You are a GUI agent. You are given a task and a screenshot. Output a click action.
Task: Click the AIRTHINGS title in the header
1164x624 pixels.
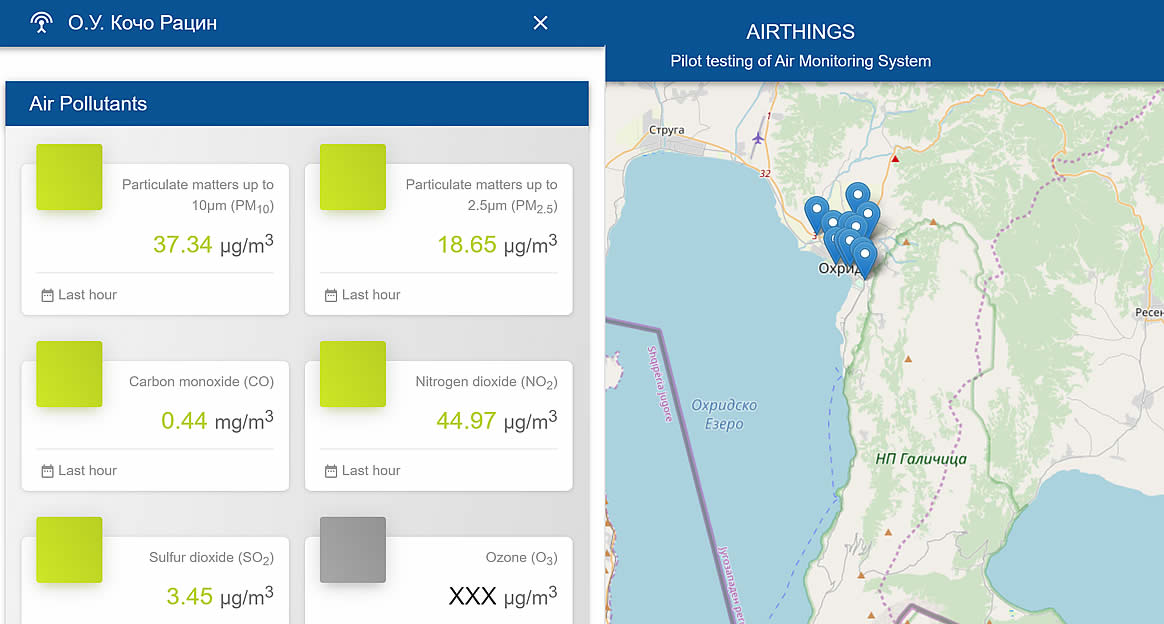click(x=800, y=32)
